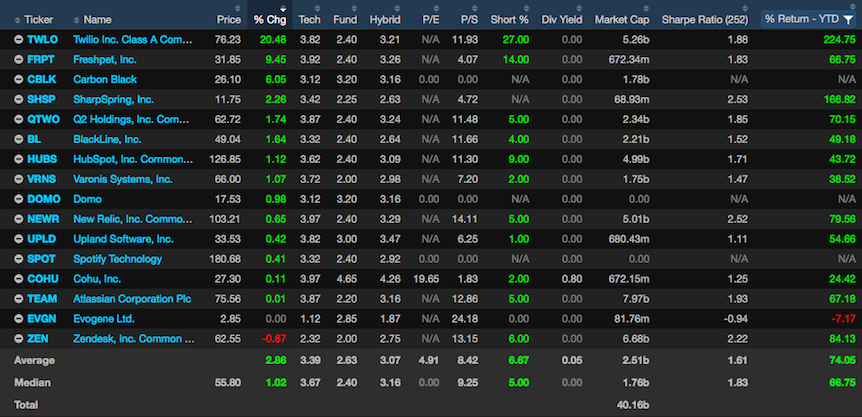
Task: Open the BlackLine, Inc. name link
Action: click(x=107, y=140)
